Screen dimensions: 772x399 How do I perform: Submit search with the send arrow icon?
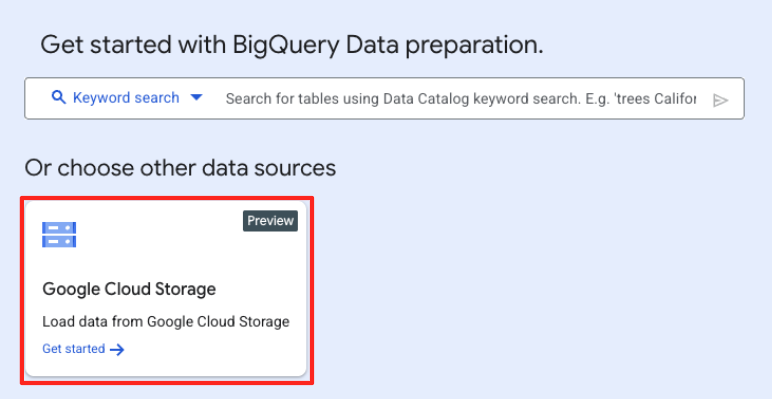(720, 100)
